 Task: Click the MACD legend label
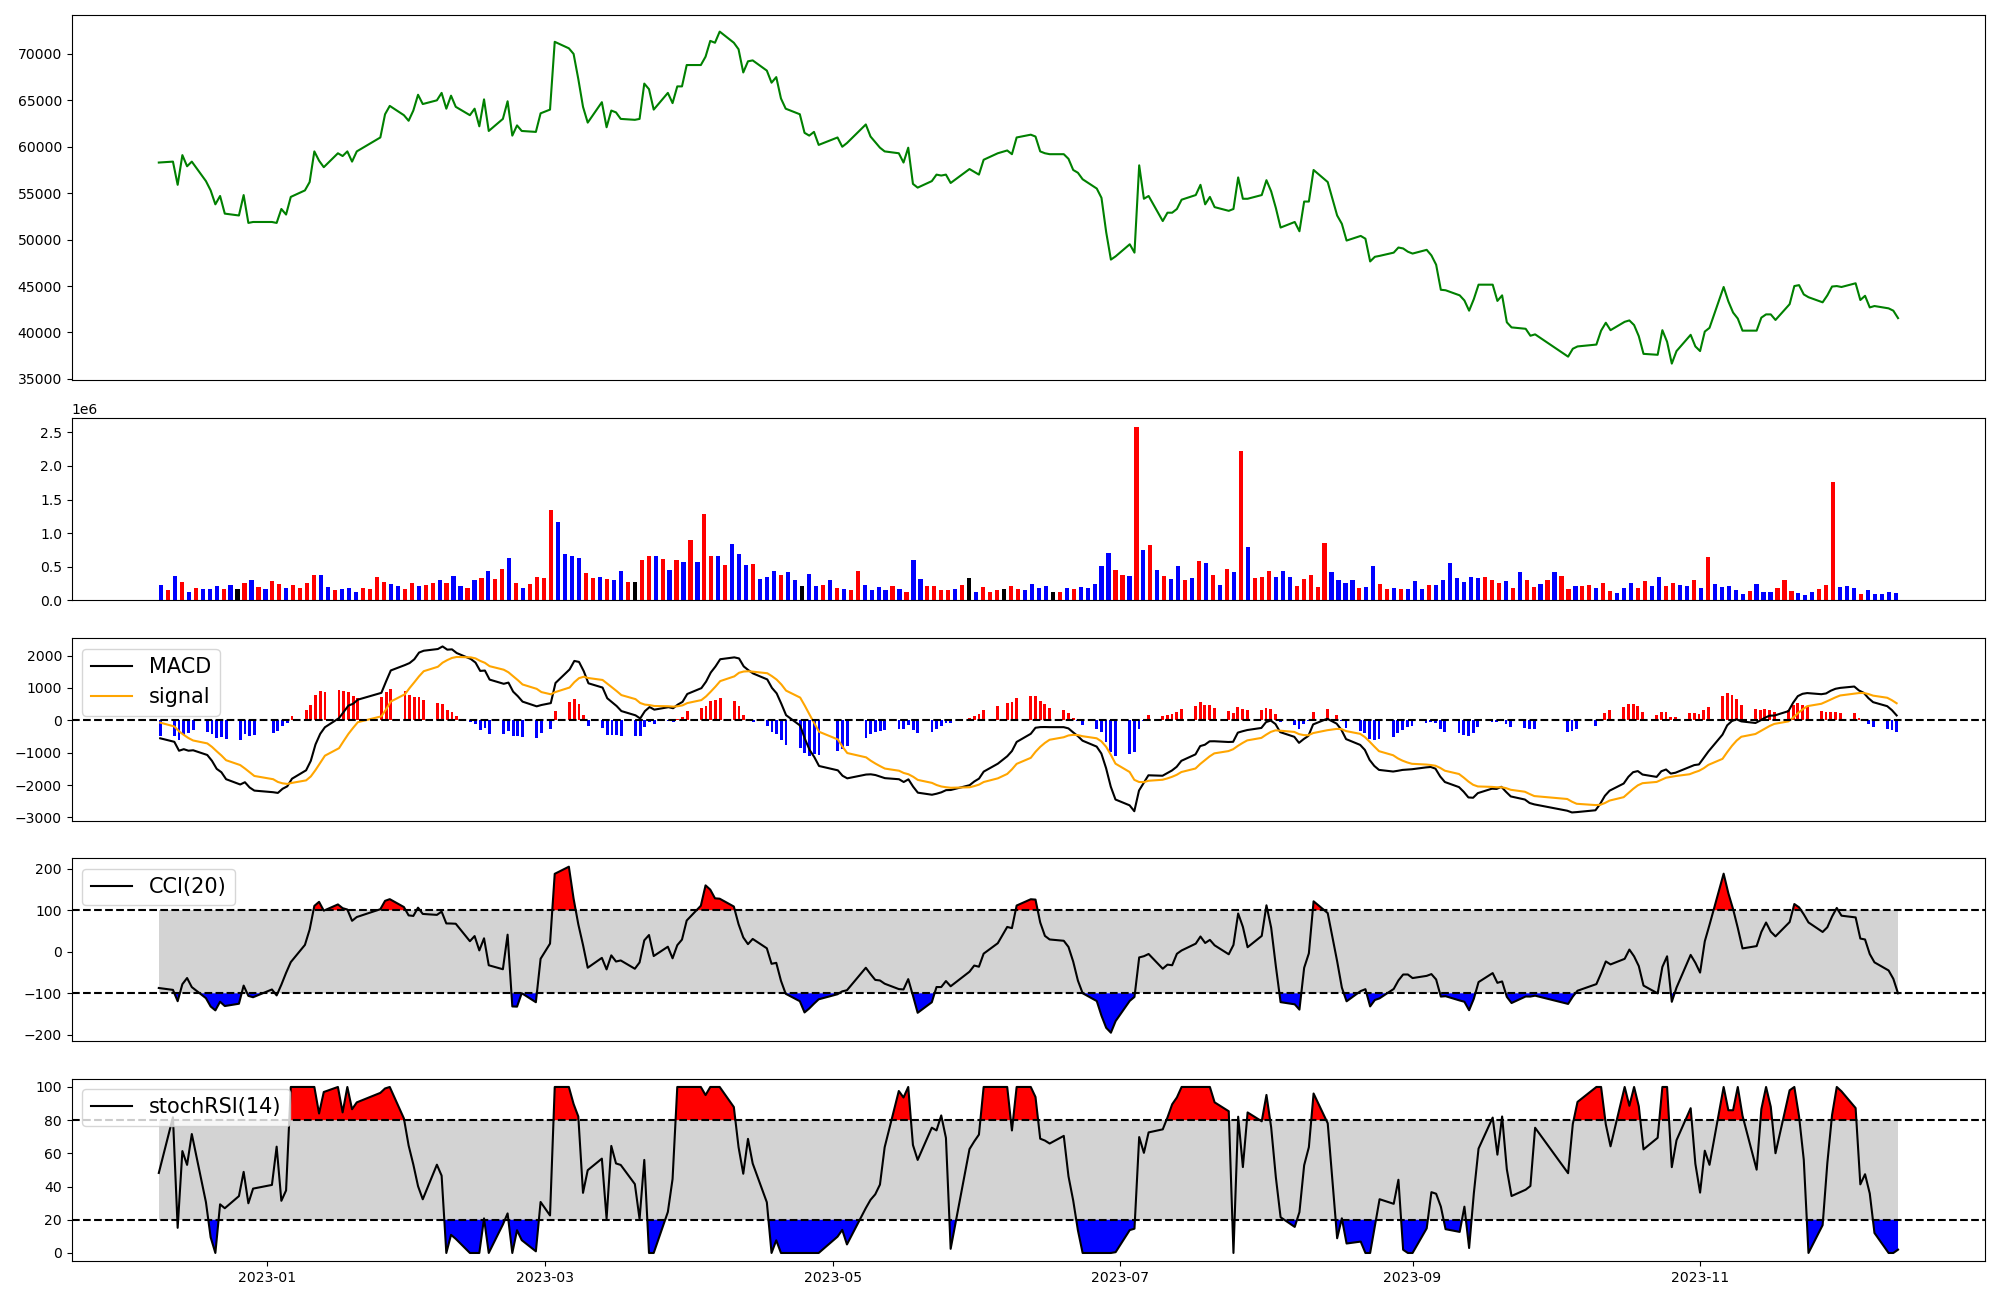coord(179,666)
